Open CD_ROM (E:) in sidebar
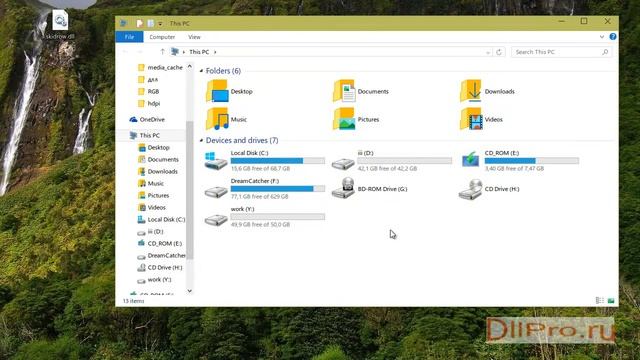Viewport: 640px width, 360px height. [160, 243]
